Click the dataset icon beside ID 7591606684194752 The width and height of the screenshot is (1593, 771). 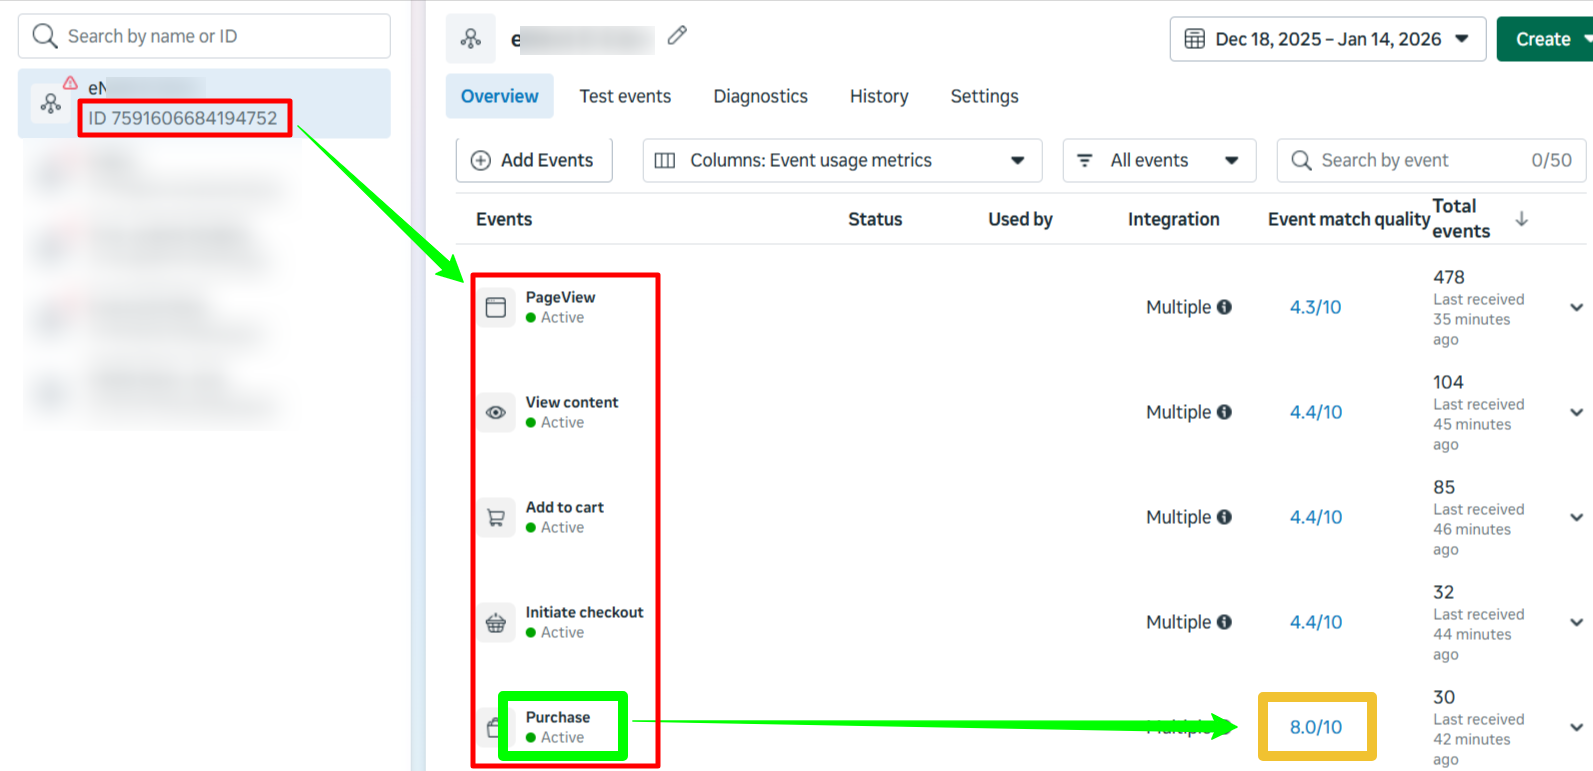50,103
